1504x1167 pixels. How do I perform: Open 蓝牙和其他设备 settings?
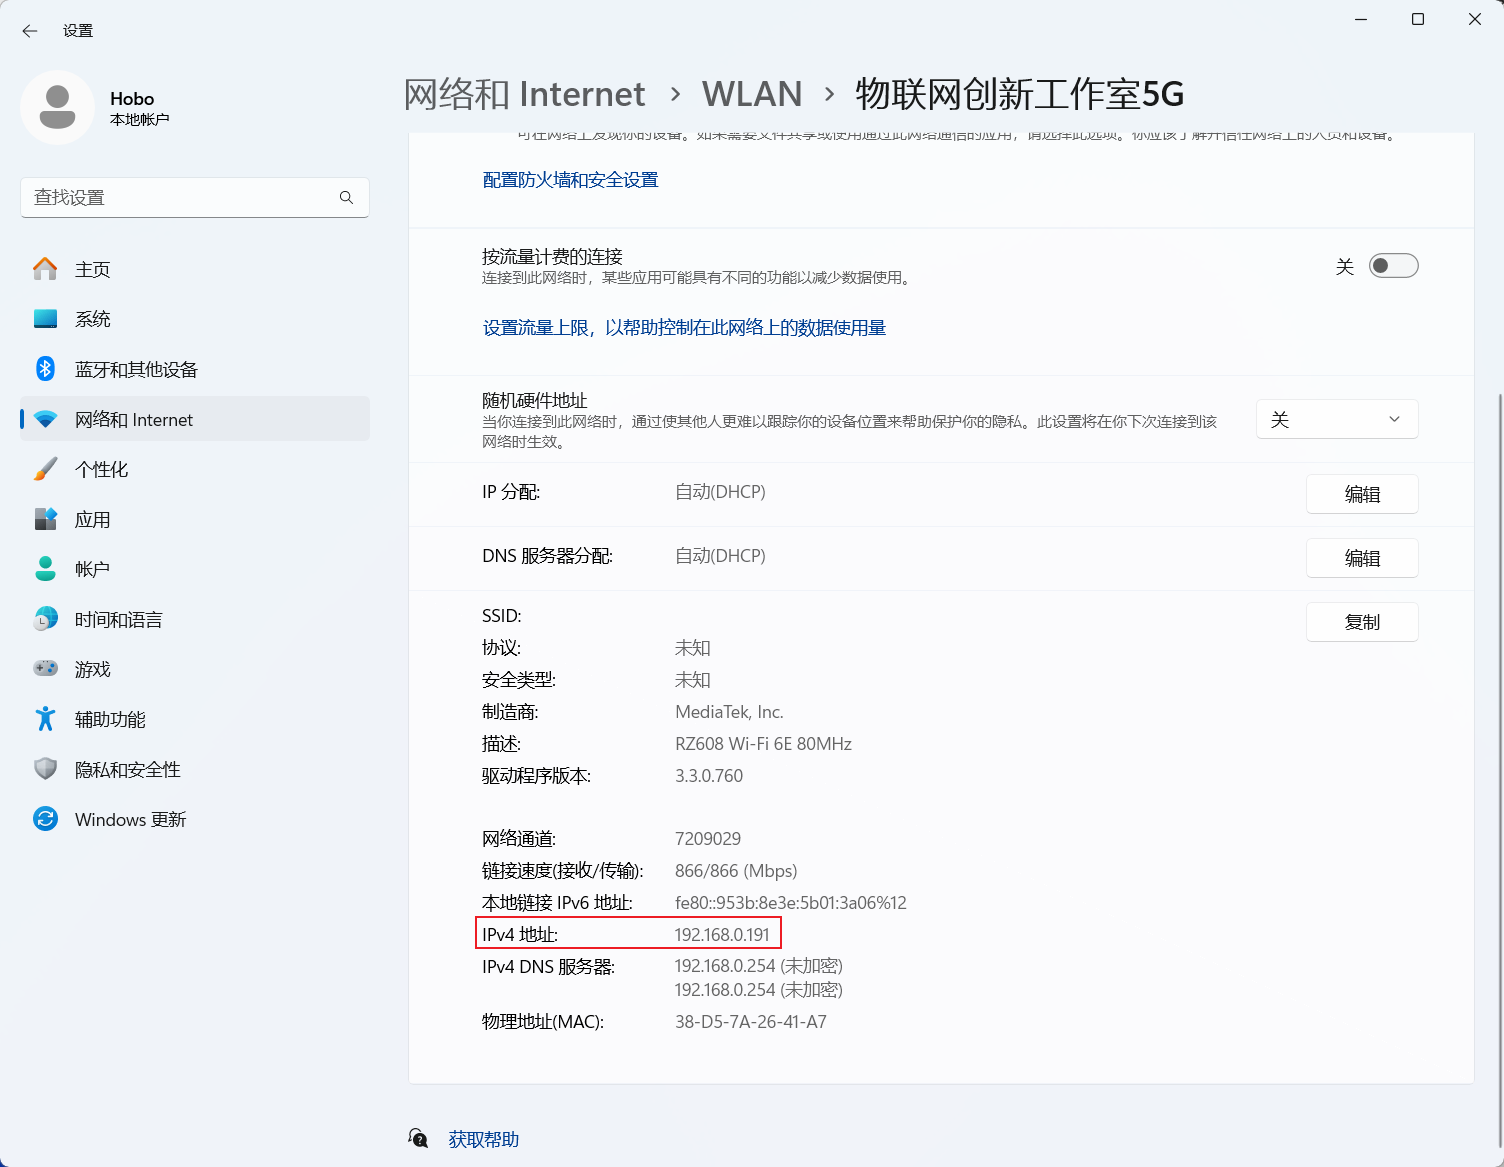pos(136,369)
